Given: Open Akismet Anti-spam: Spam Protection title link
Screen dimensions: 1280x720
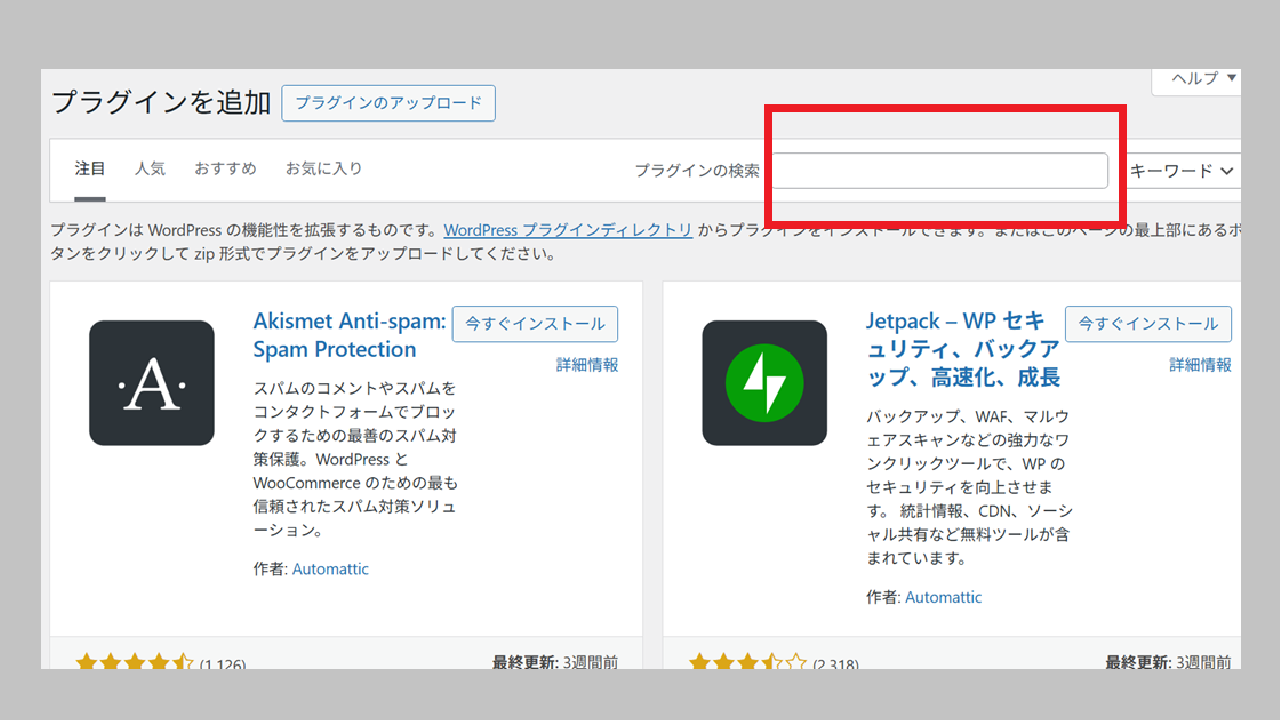Looking at the screenshot, I should tap(349, 335).
